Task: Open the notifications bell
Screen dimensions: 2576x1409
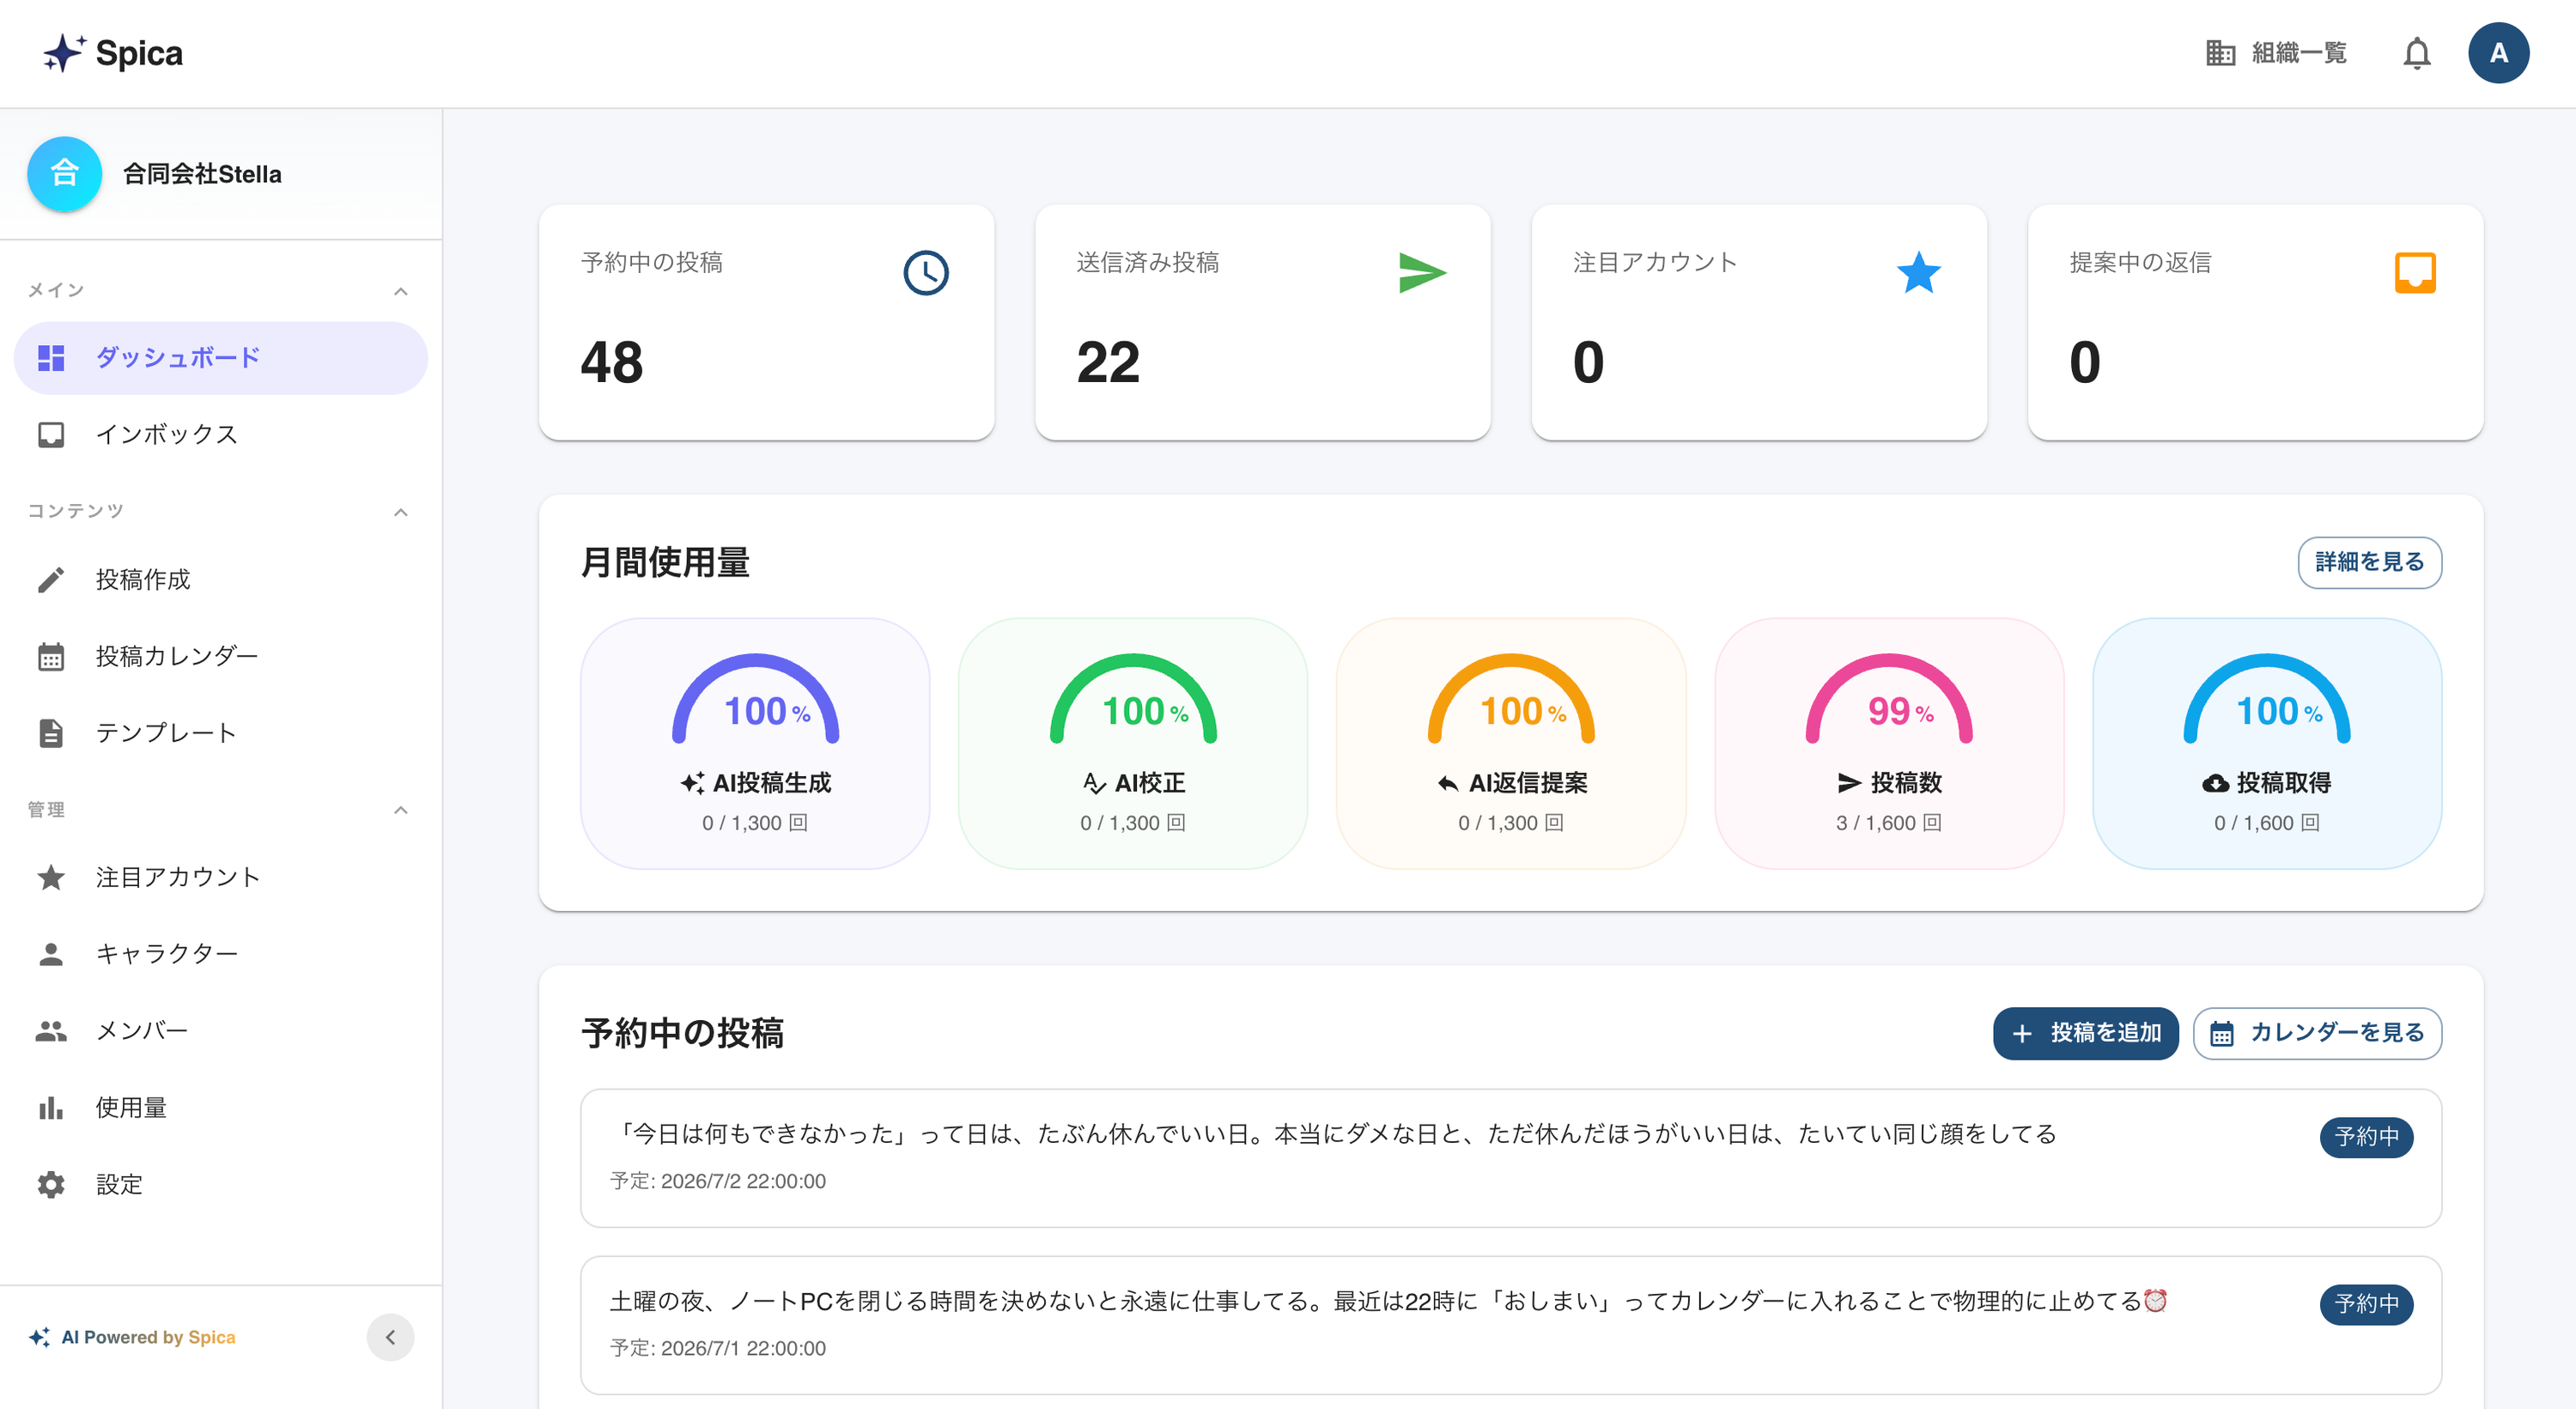Action: 2416,53
